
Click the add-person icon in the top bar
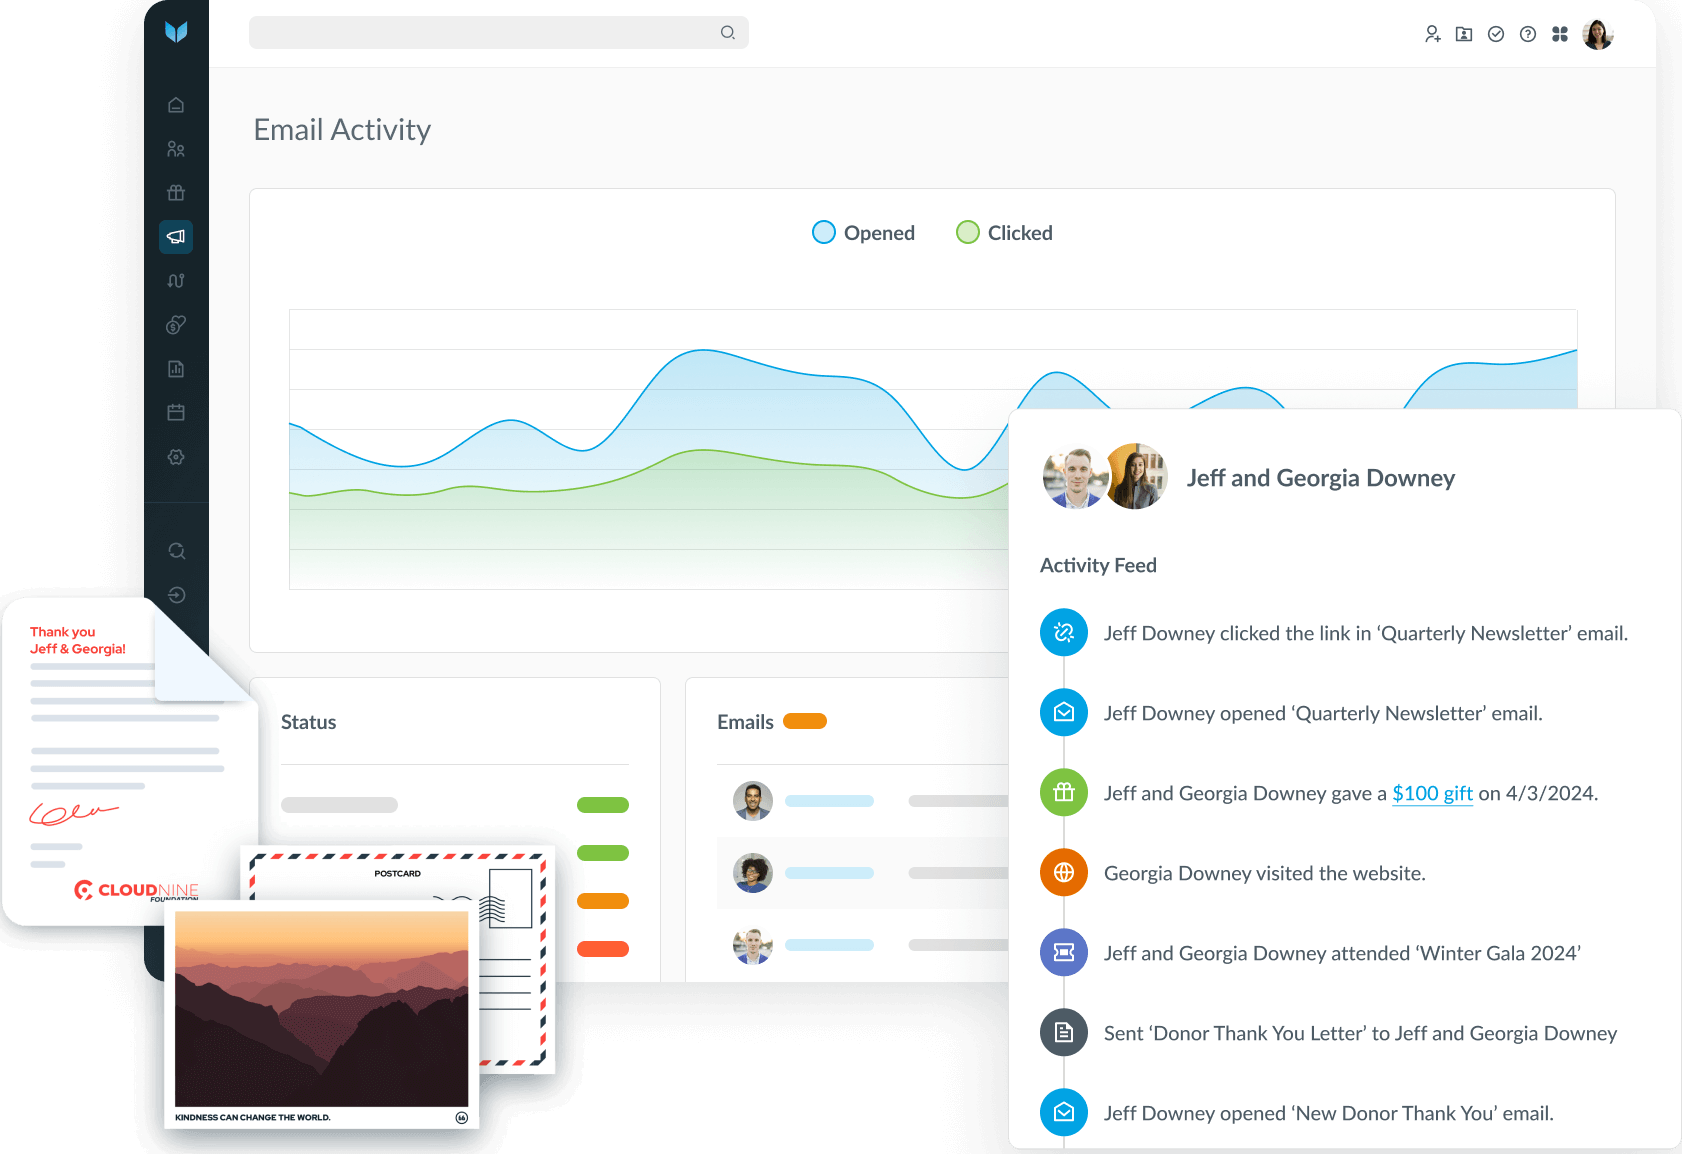(1432, 34)
